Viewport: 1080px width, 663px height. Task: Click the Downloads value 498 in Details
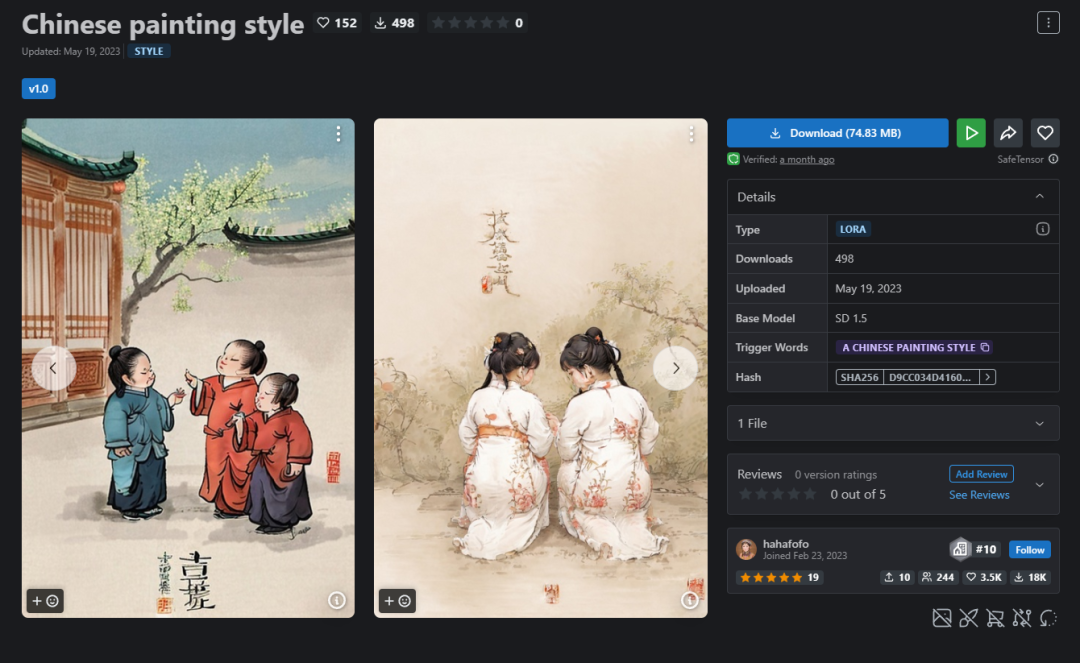844,259
